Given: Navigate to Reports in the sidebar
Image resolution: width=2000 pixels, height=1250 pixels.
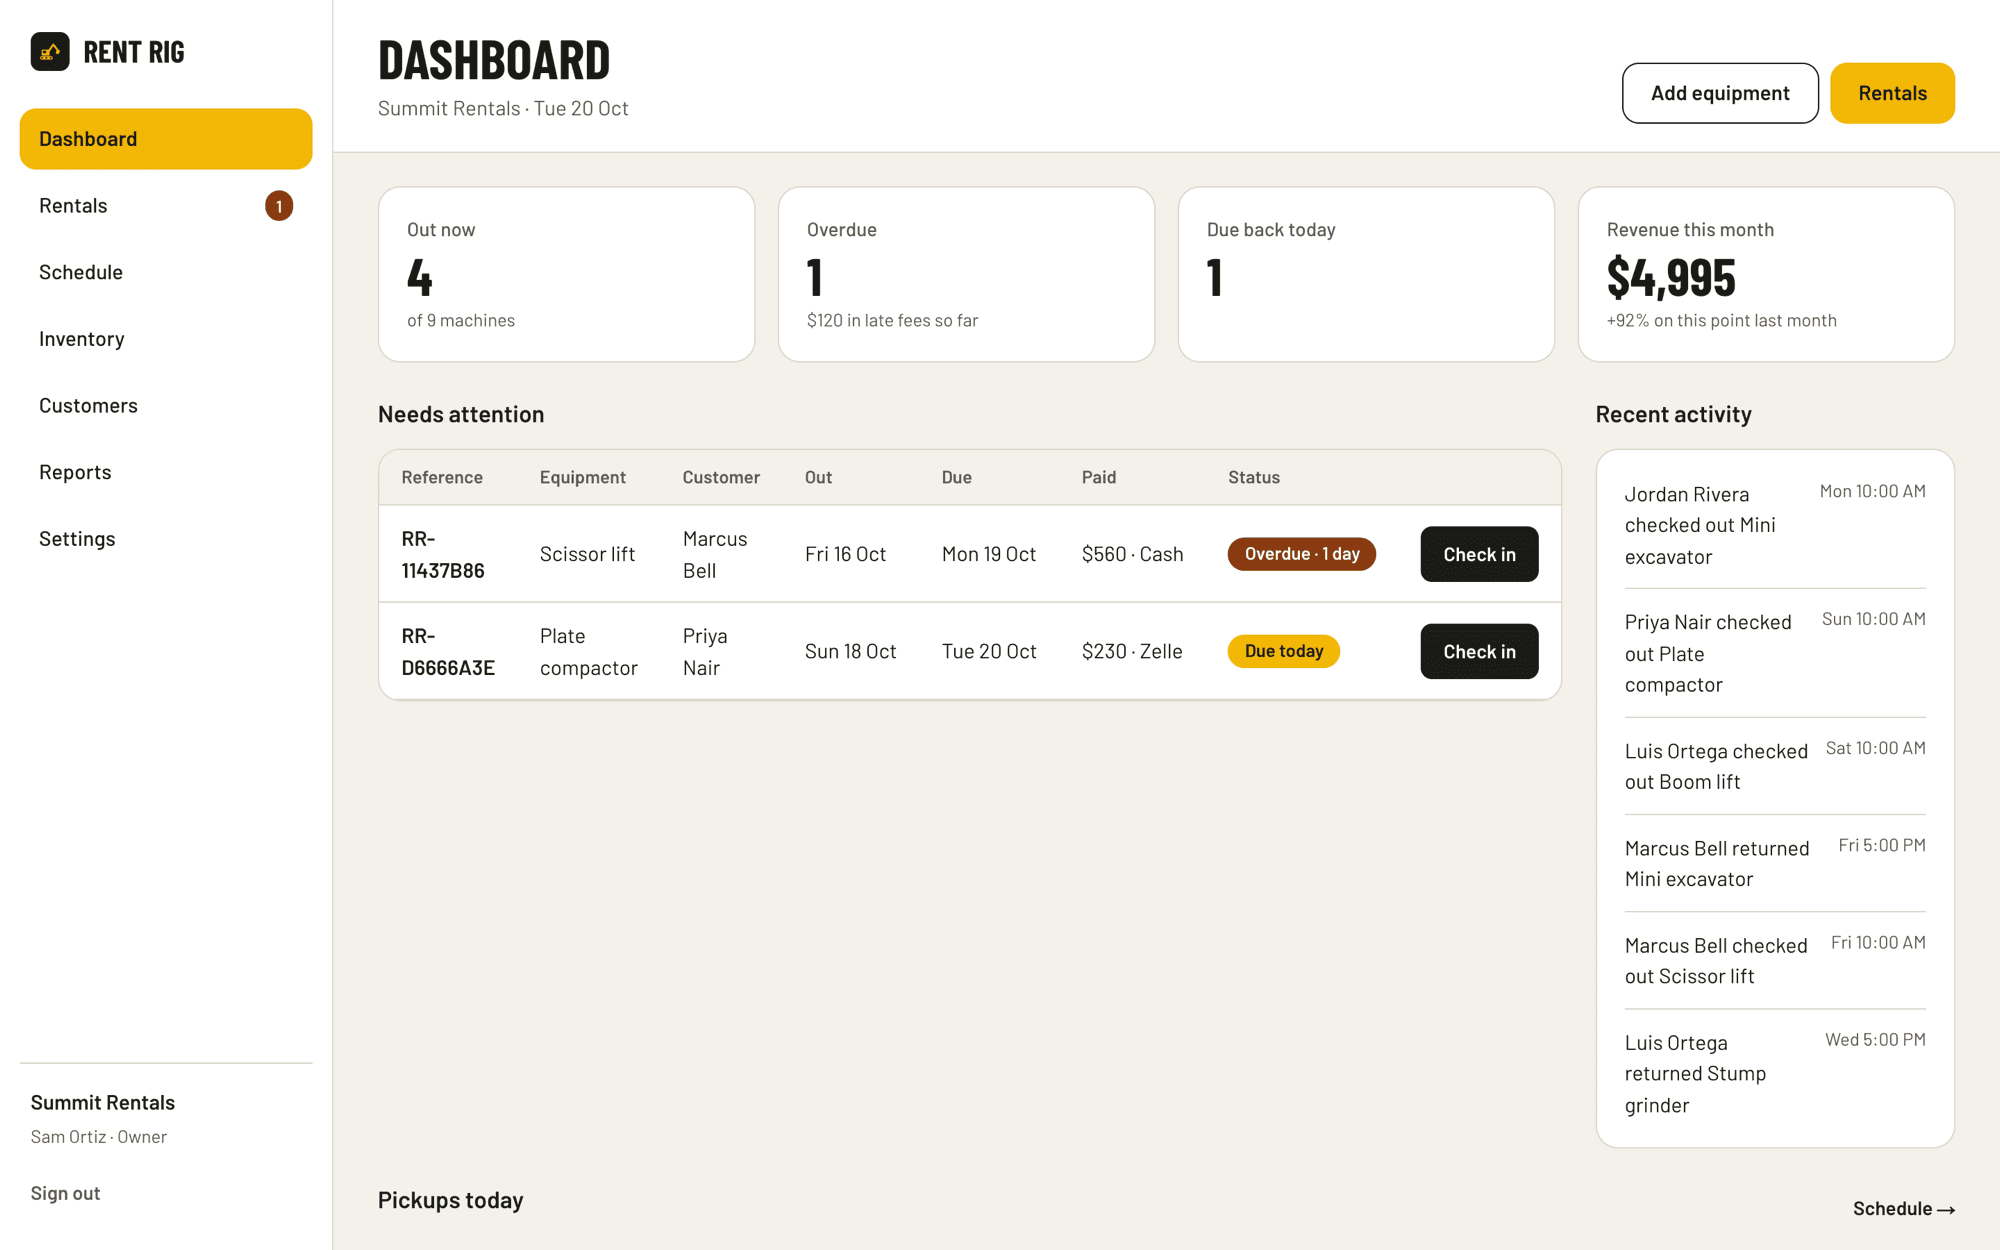Looking at the screenshot, I should 166,472.
